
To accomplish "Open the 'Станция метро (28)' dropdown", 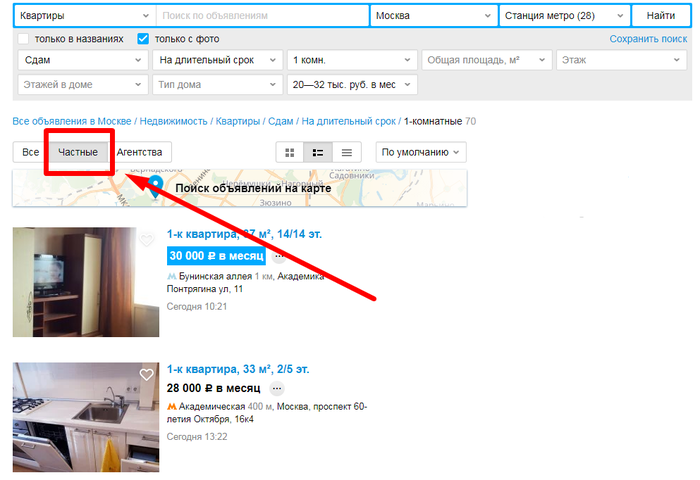I will pyautogui.click(x=564, y=16).
